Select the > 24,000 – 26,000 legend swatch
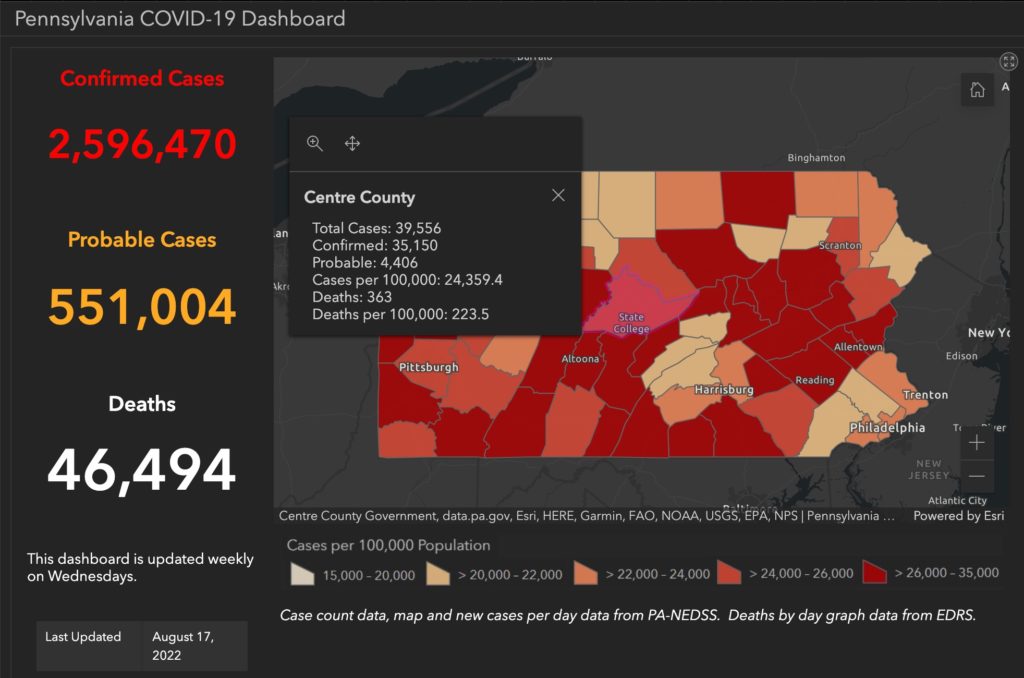 coord(727,574)
